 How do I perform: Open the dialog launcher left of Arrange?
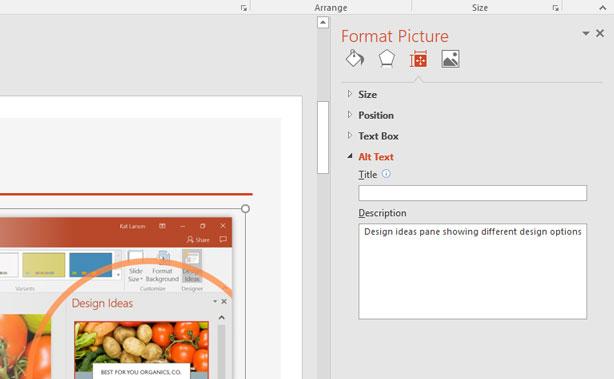coord(244,8)
